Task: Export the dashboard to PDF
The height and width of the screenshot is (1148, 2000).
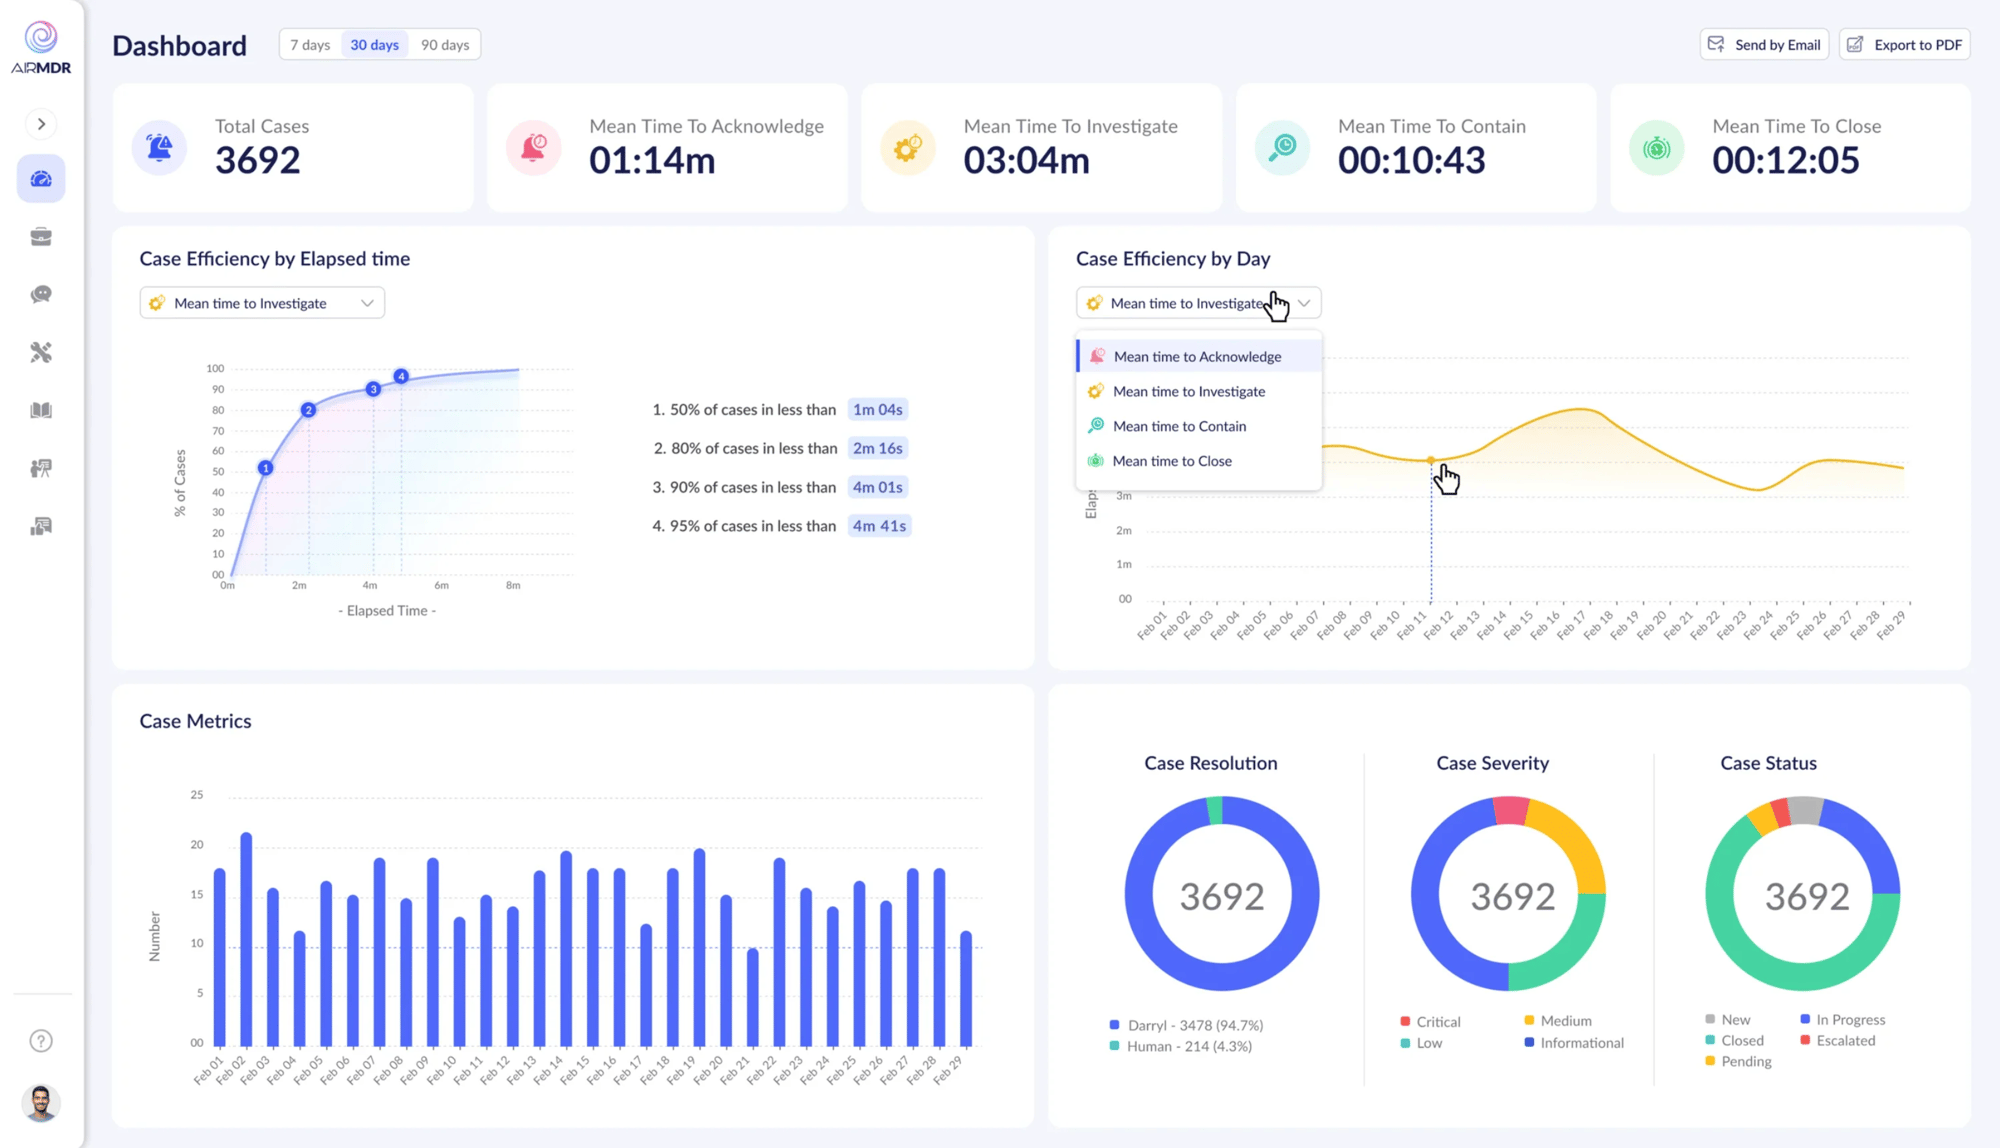Action: click(1903, 44)
